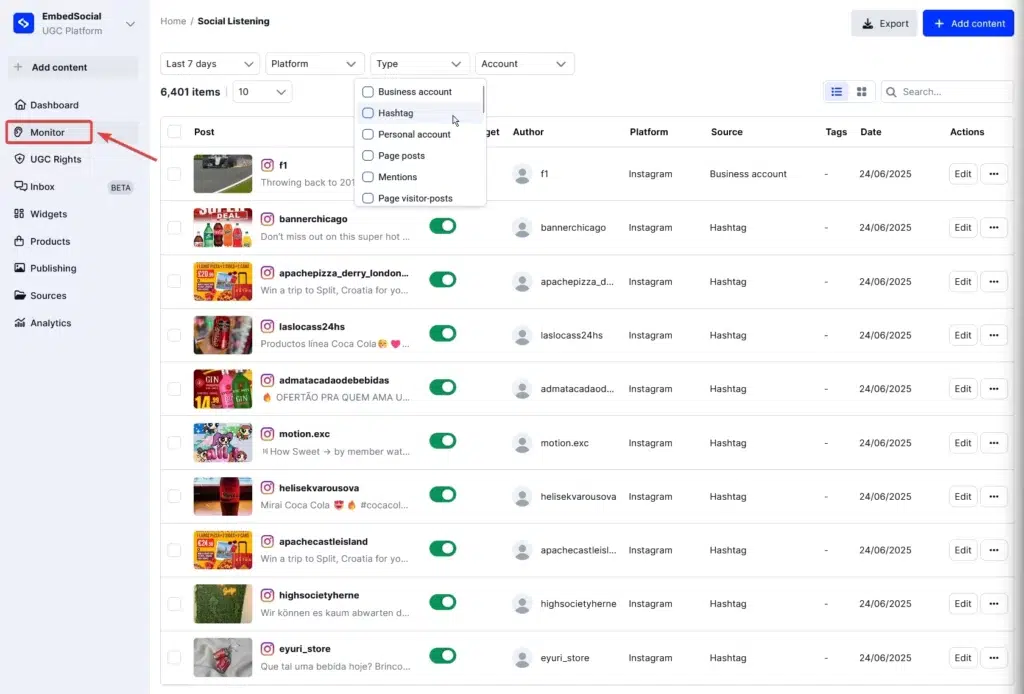Navigate to Widgets in sidebar
The height and width of the screenshot is (694, 1024).
click(48, 214)
